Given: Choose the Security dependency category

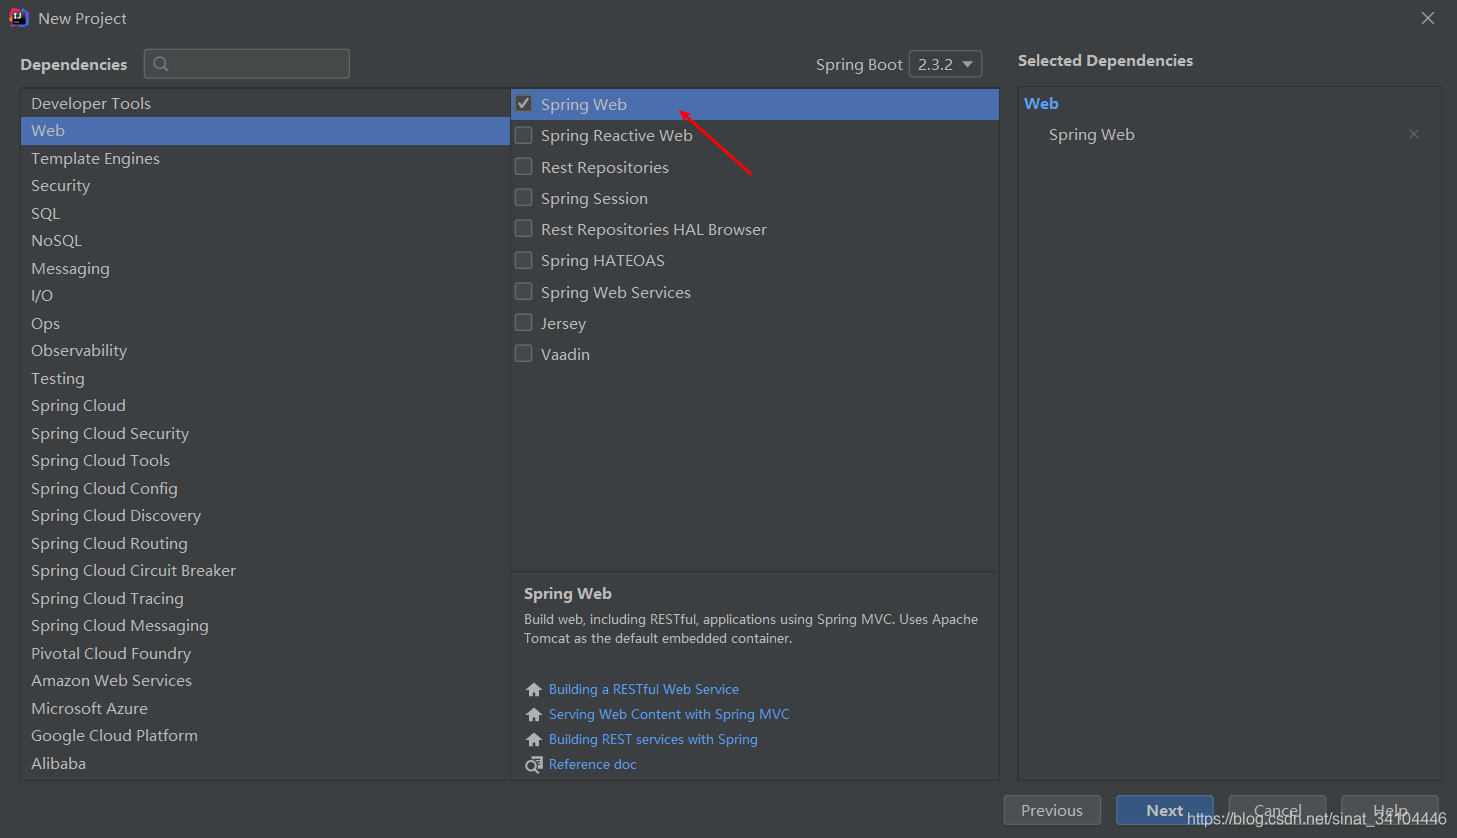Looking at the screenshot, I should [x=61, y=186].
